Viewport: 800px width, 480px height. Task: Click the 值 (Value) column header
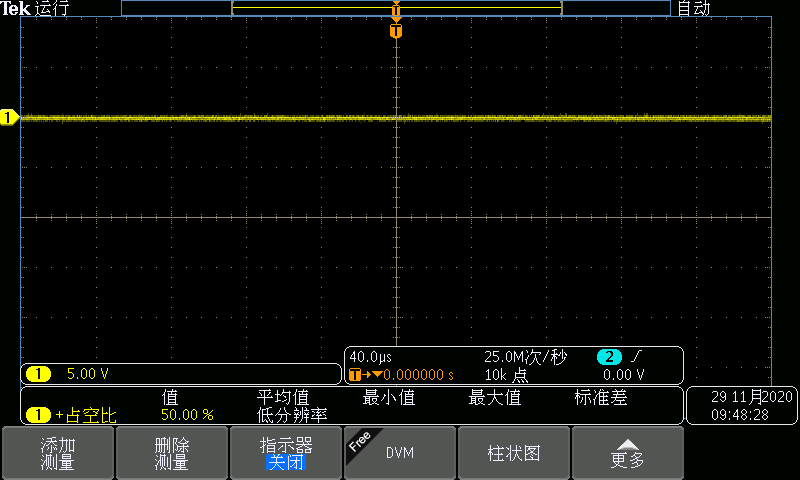[170, 397]
